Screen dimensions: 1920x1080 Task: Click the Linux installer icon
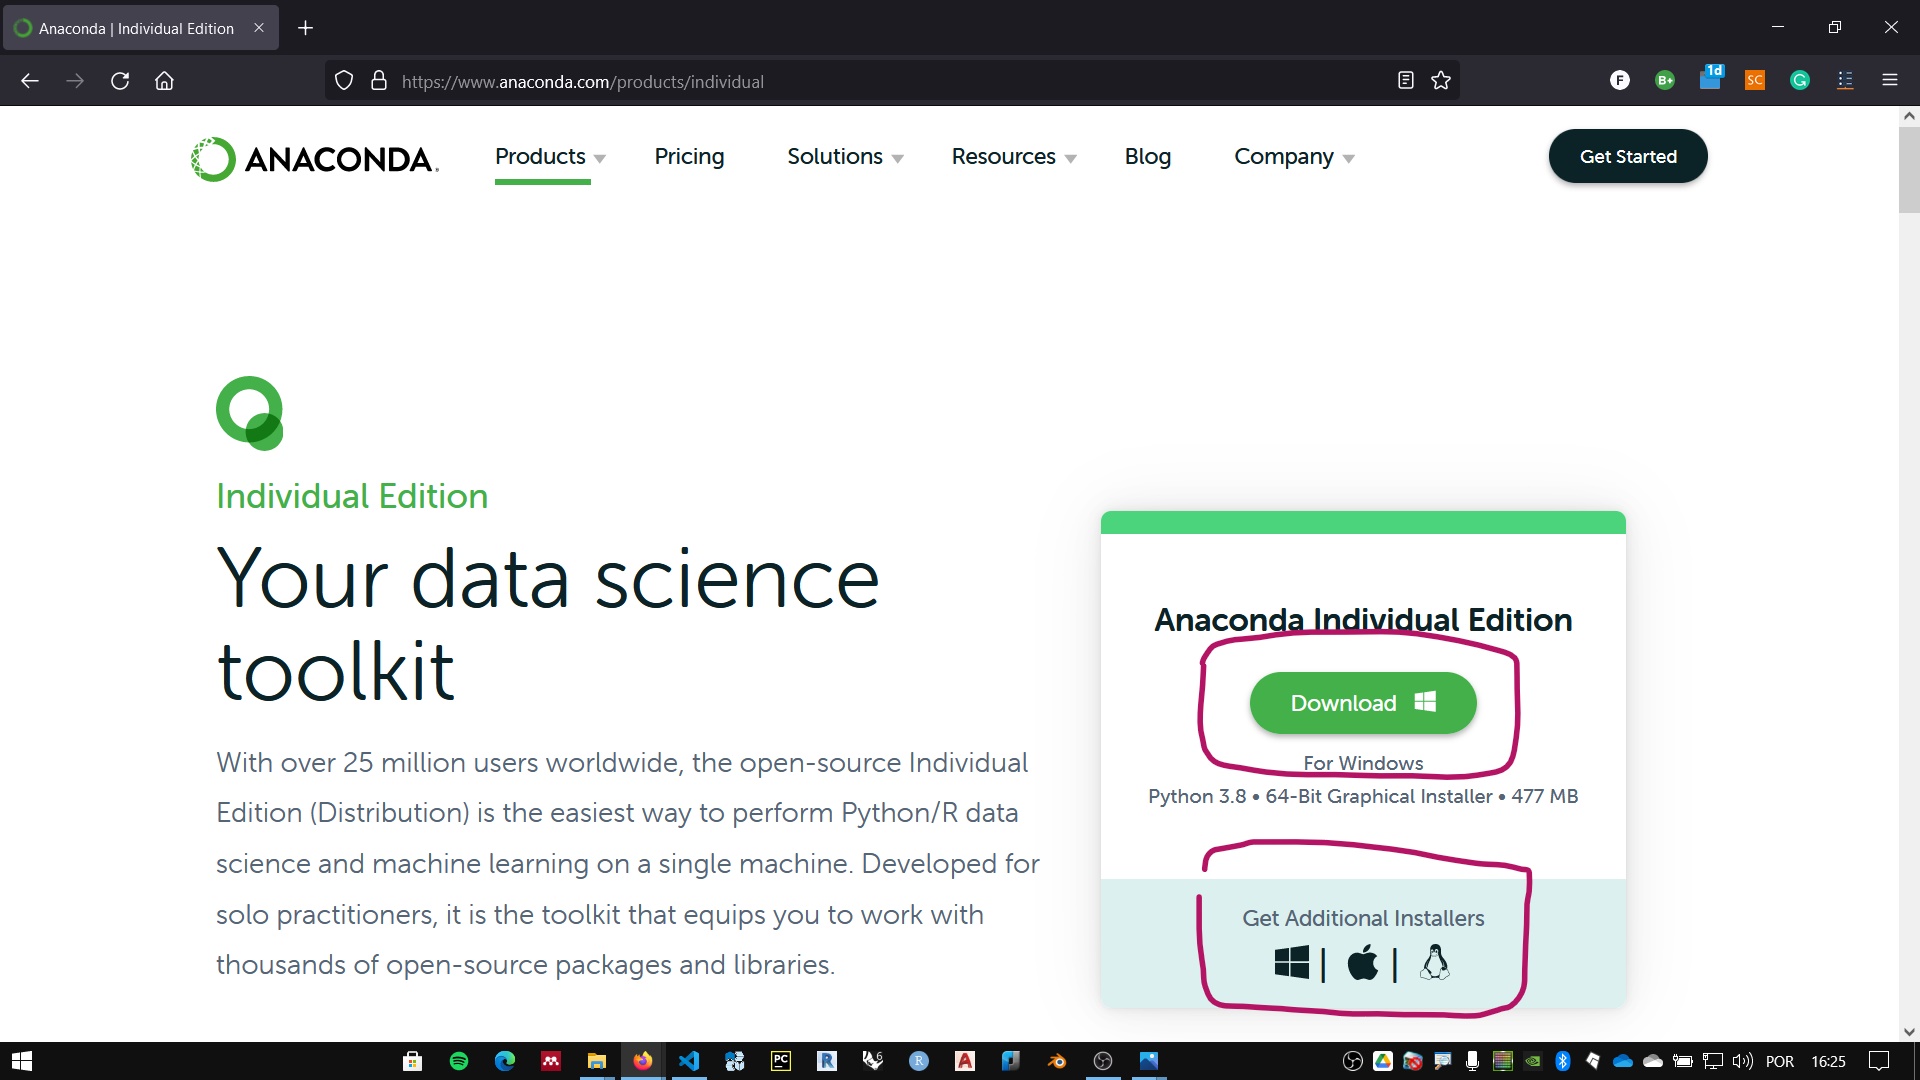point(1433,963)
